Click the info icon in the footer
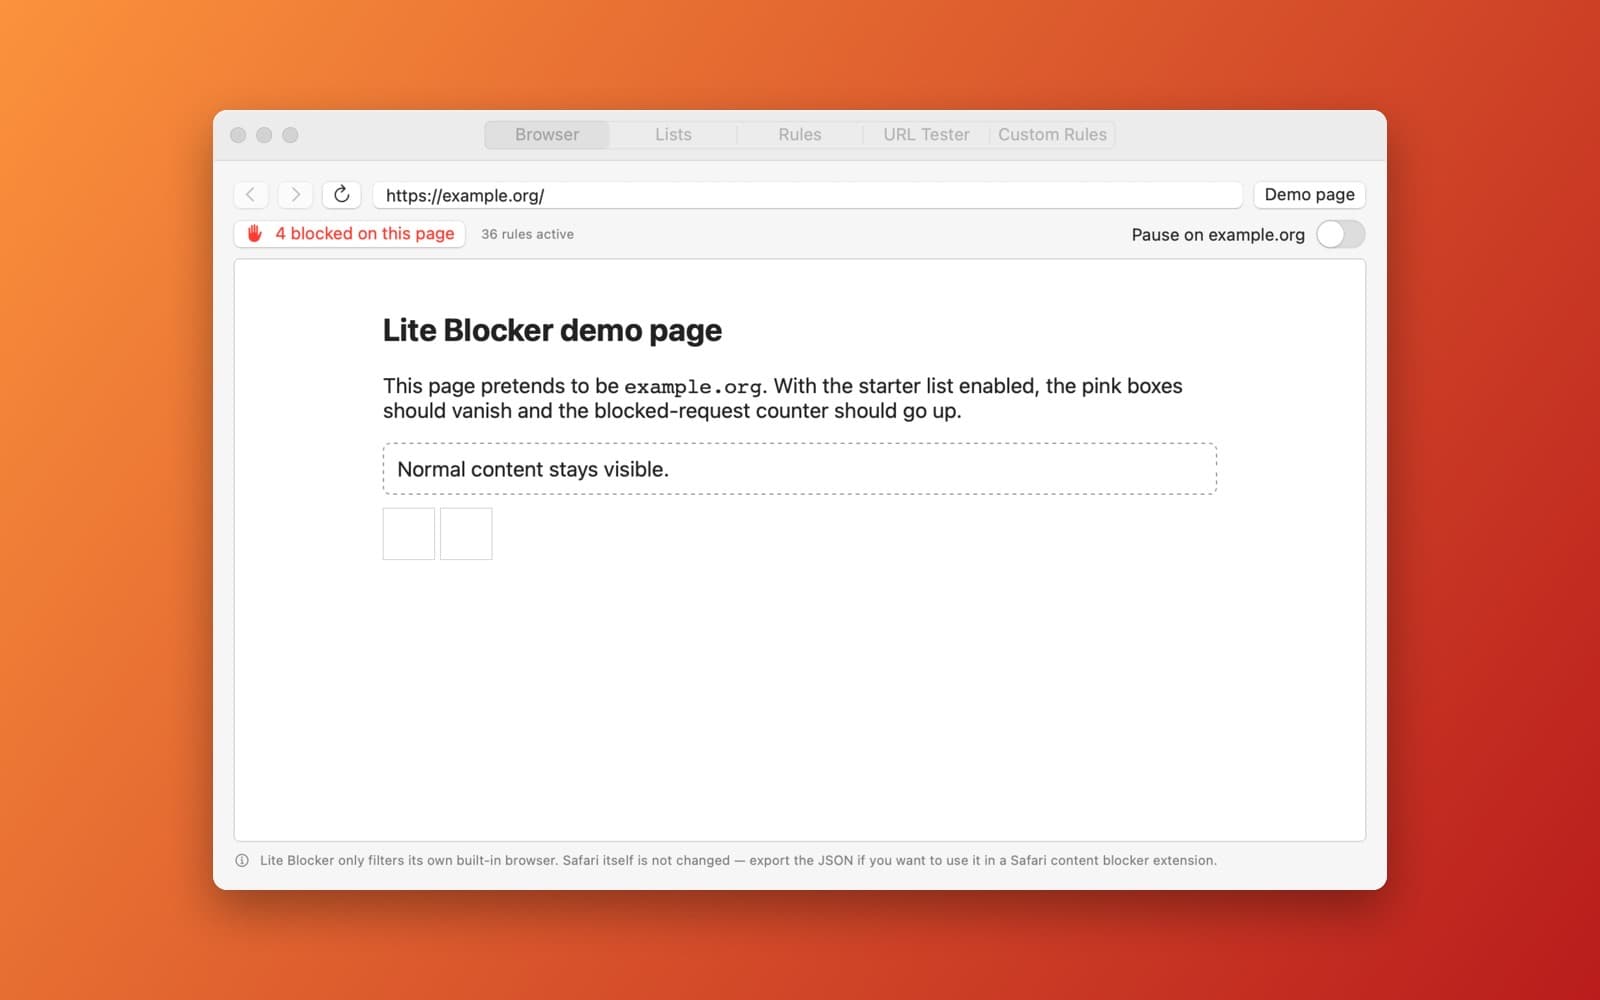Viewport: 1600px width, 1000px height. [x=242, y=860]
